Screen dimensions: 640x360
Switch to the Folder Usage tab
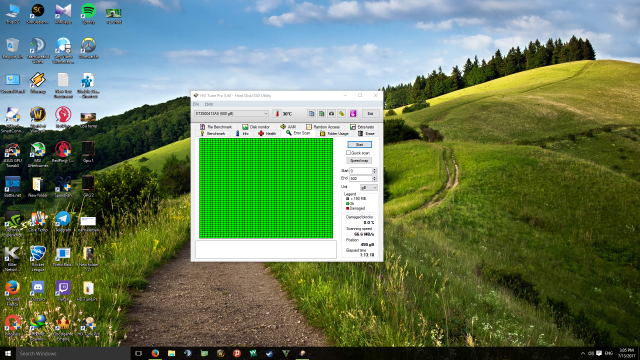[x=334, y=133]
